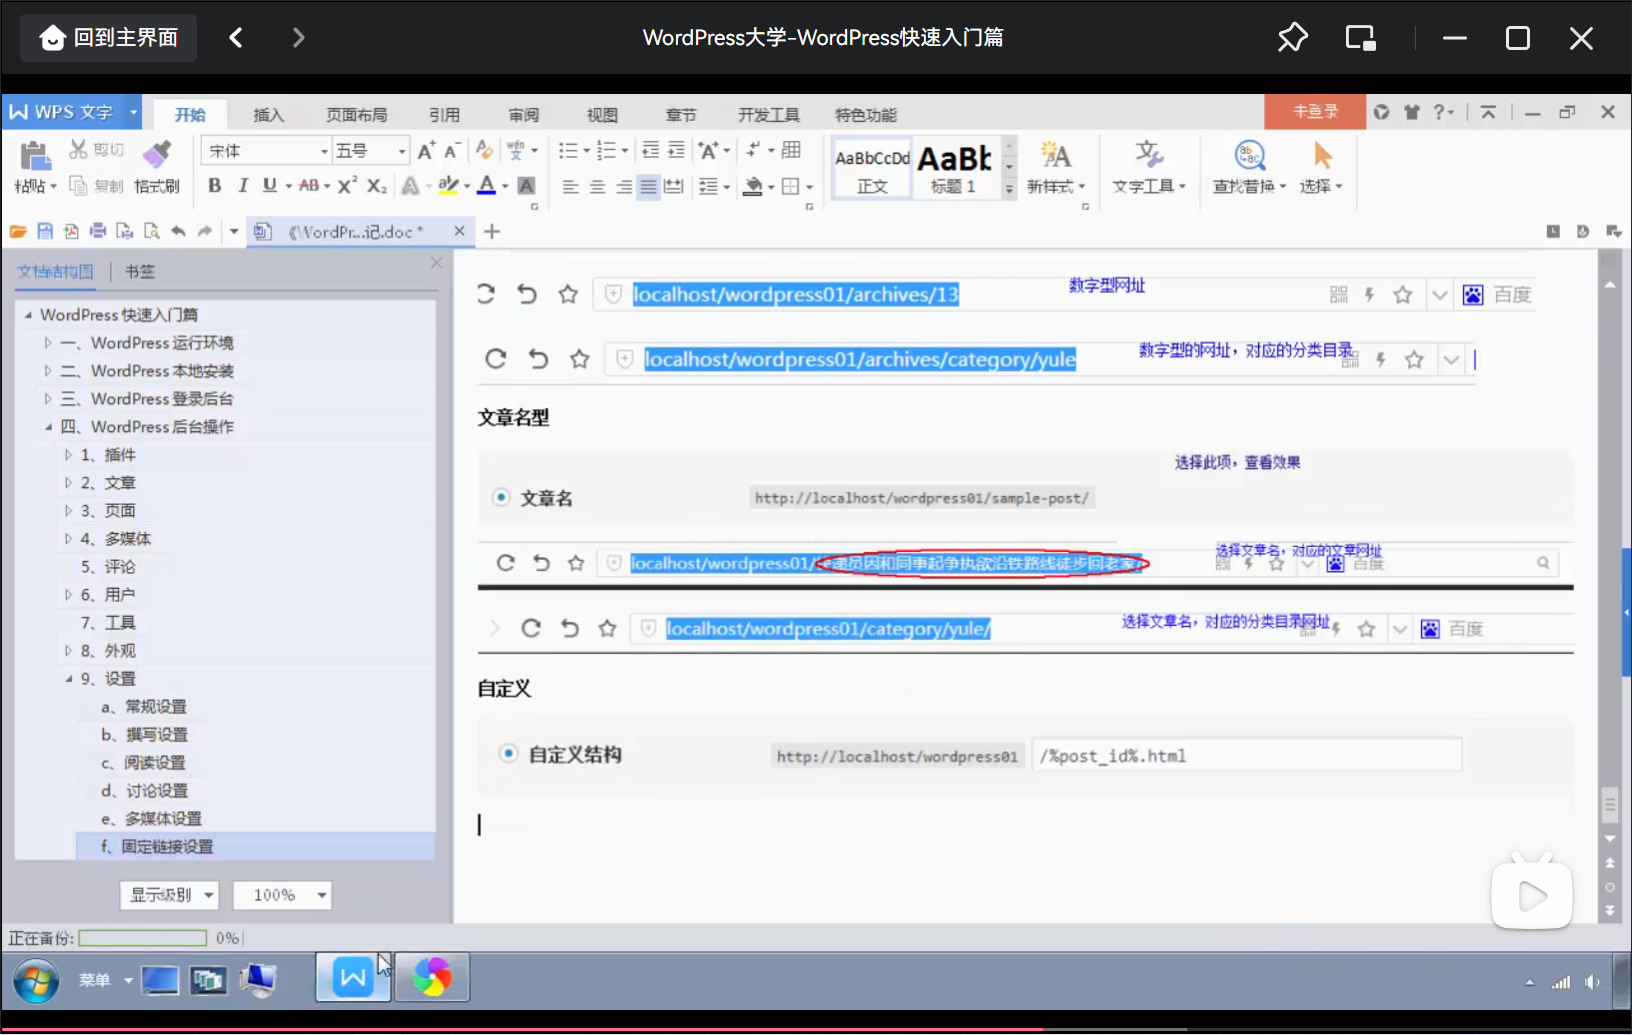The height and width of the screenshot is (1035, 1632).
Task: Click the Select (选择) cursor icon
Action: pyautogui.click(x=1322, y=155)
